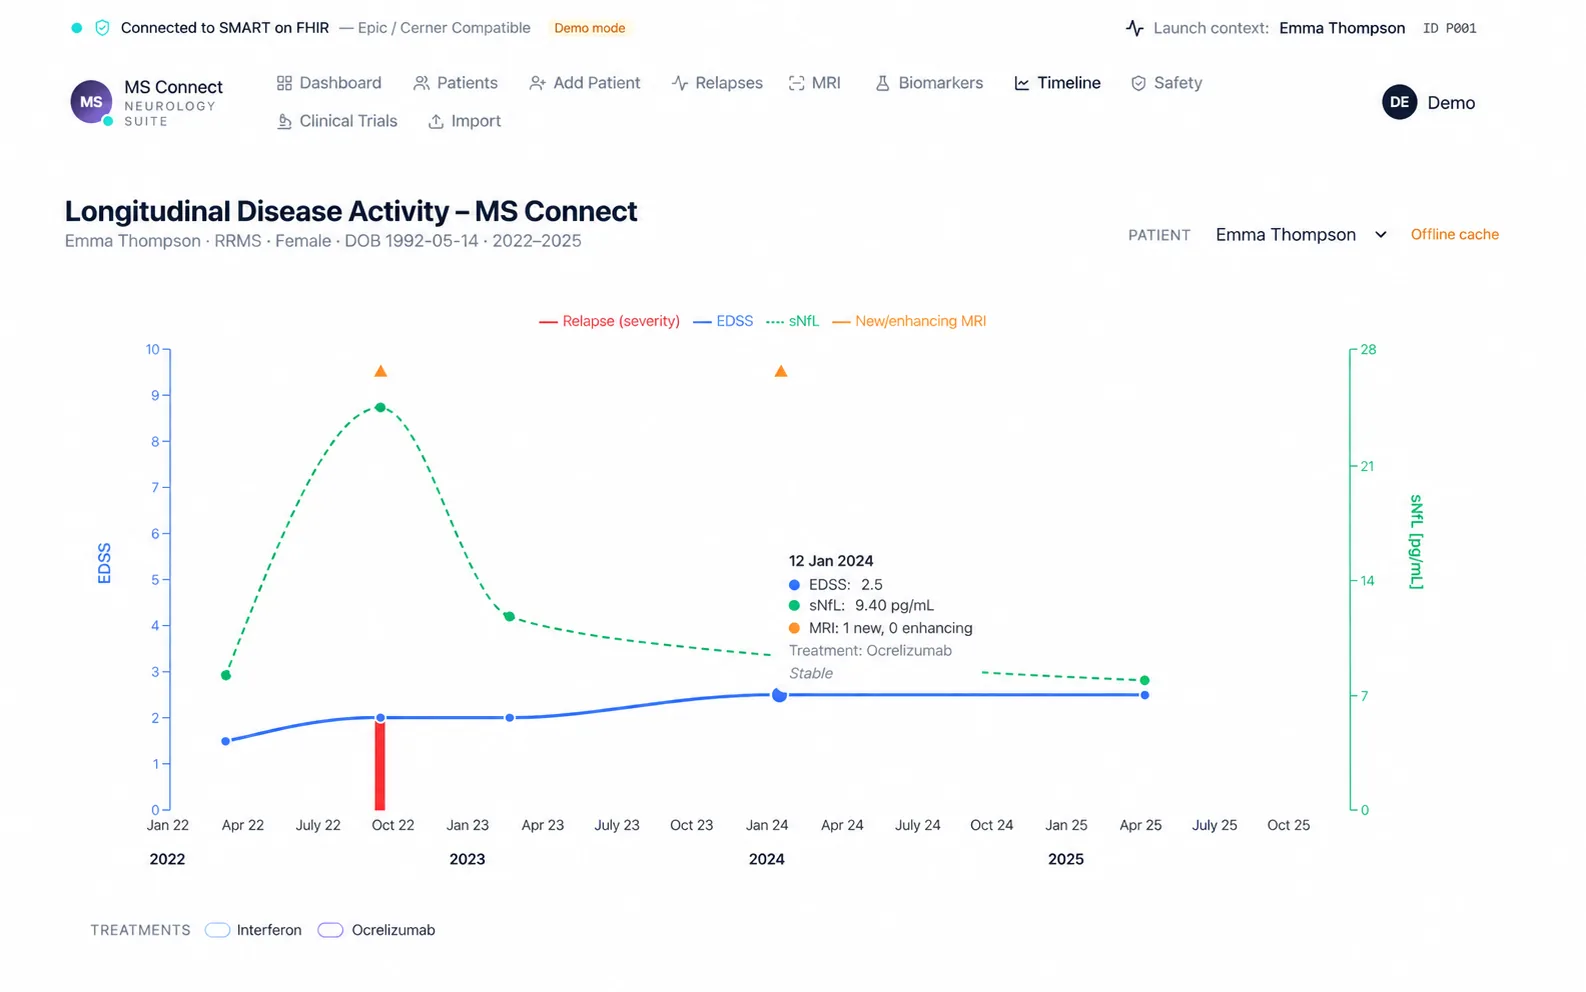Click the Demo account name
The width and height of the screenshot is (1586, 992).
pyautogui.click(x=1451, y=103)
